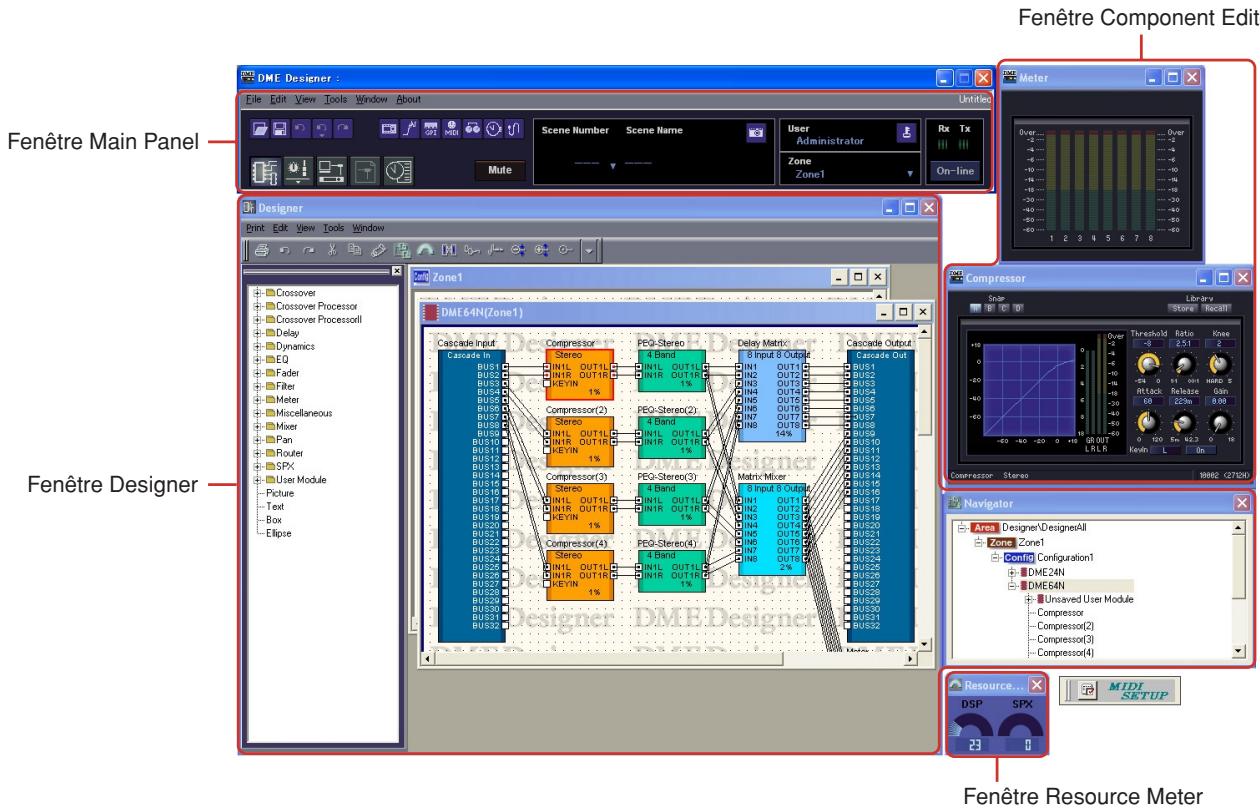
Task: Click the green paste icon in Designer toolbar
Action: tap(402, 251)
